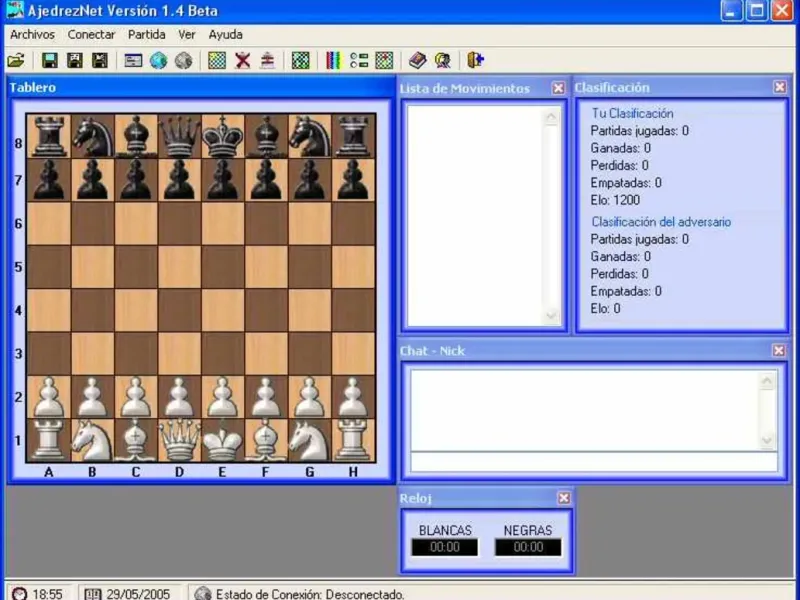
Task: Select the black knight on B8
Action: pos(92,136)
